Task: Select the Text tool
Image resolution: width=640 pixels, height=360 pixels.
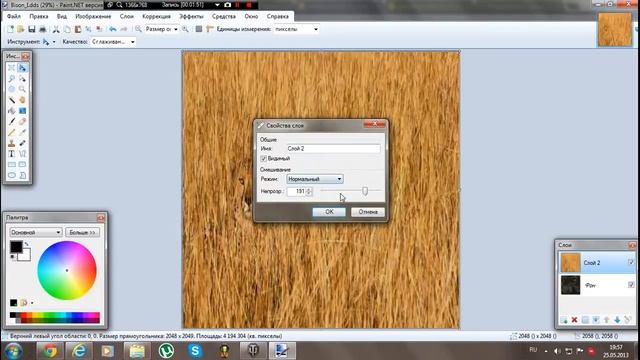Action: pyautogui.click(x=11, y=153)
